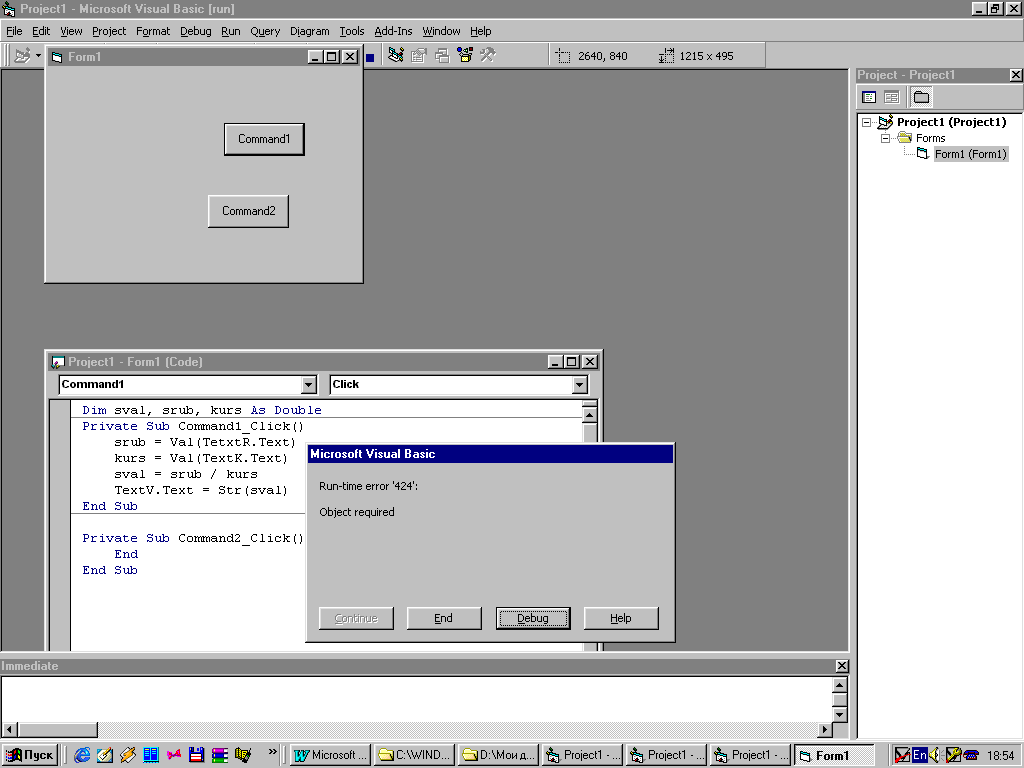Switch to Microsoft Word taskbar button
The width and height of the screenshot is (1024, 768).
(x=330, y=755)
